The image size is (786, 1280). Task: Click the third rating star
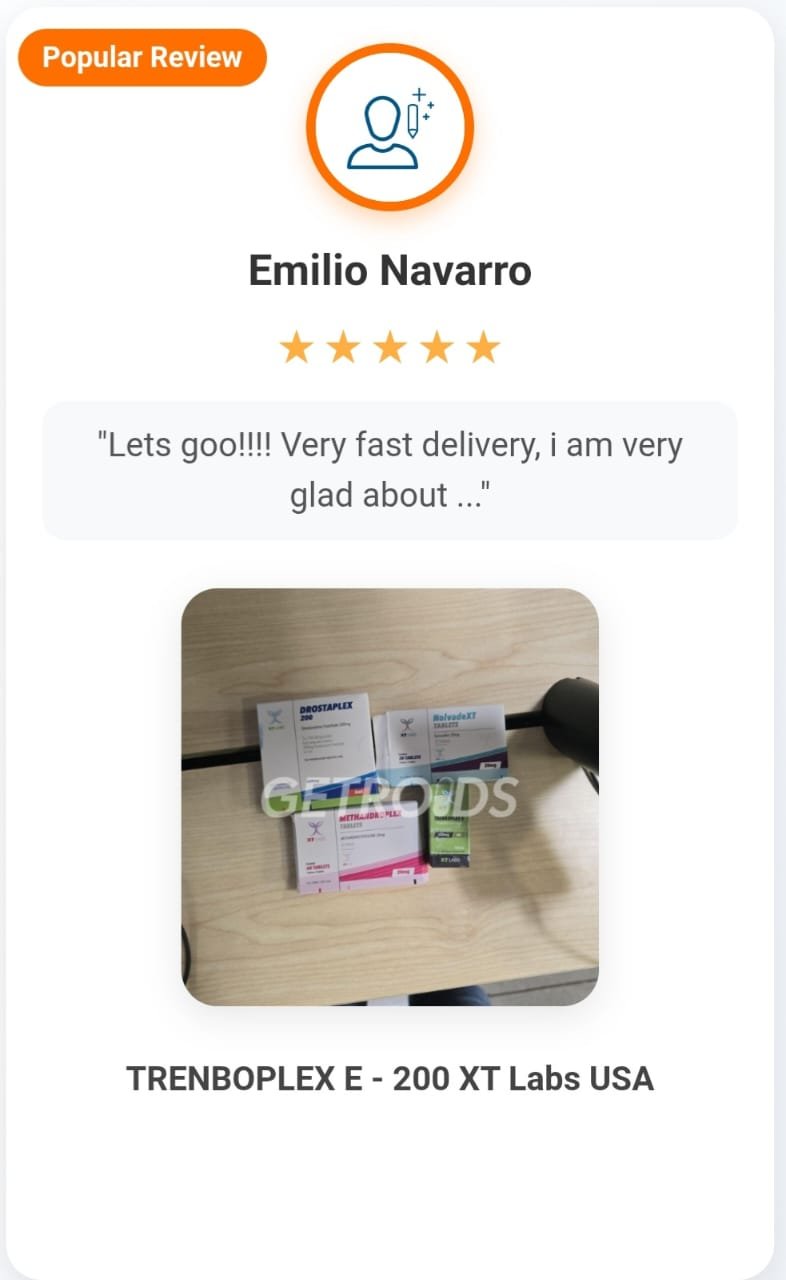(390, 348)
